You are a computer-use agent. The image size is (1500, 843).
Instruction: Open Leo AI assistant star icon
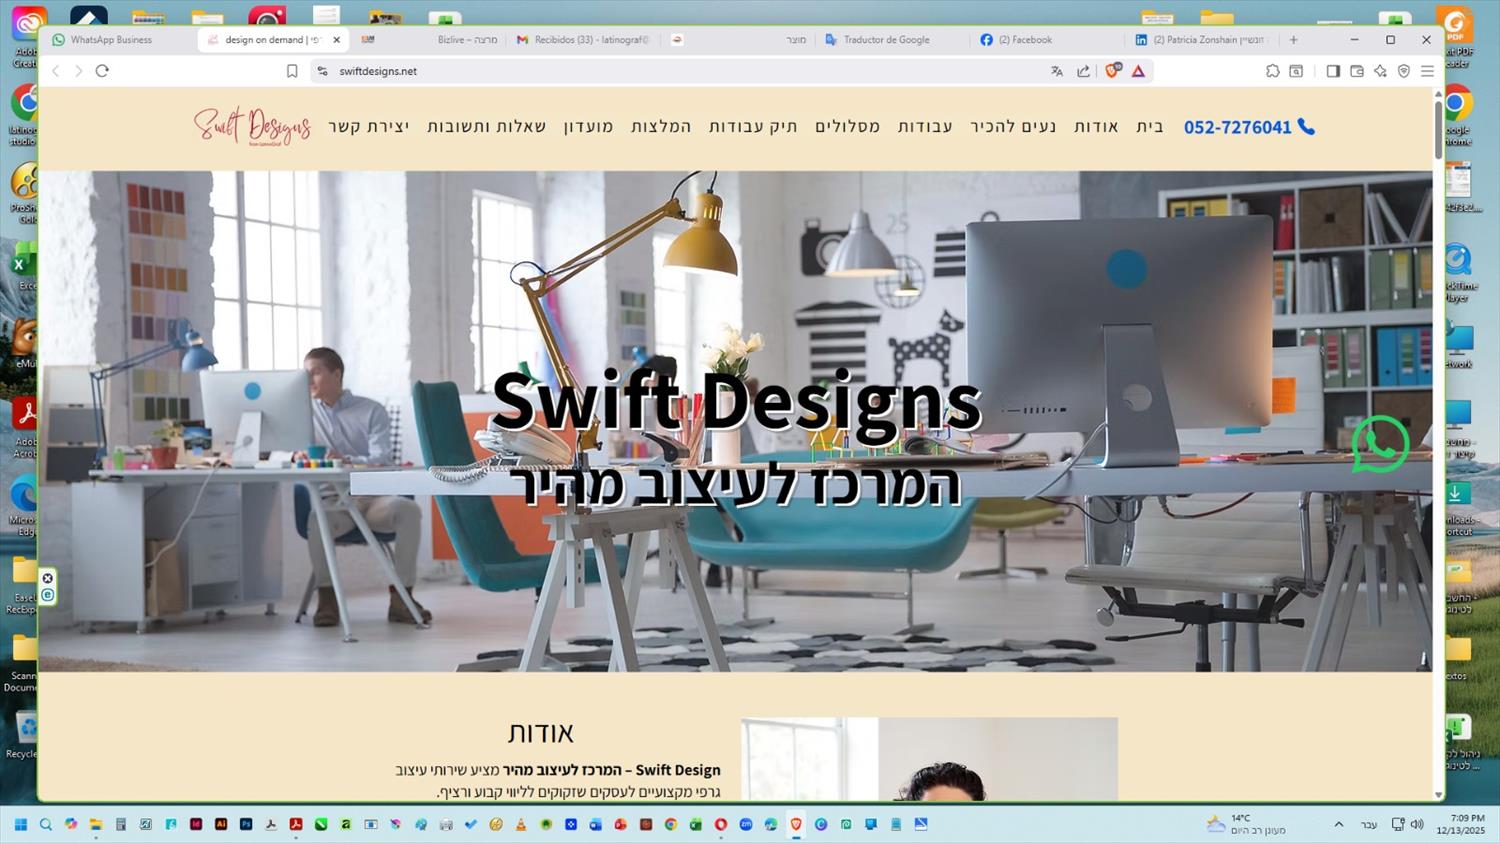click(1380, 71)
